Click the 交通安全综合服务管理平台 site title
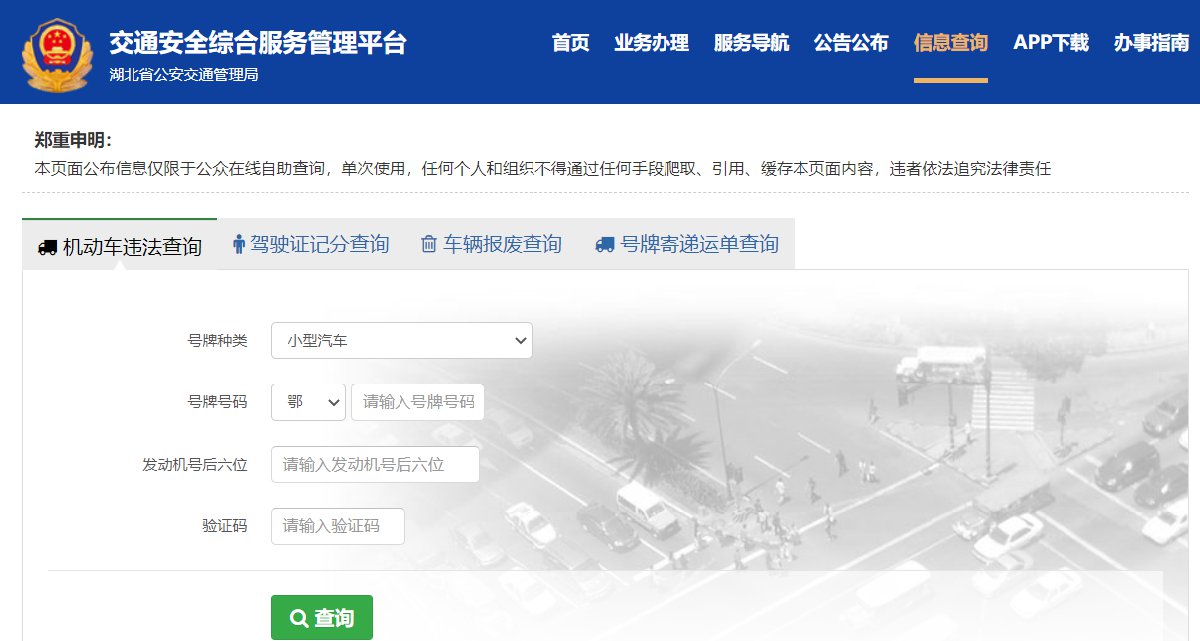The height and width of the screenshot is (641, 1200). (258, 43)
